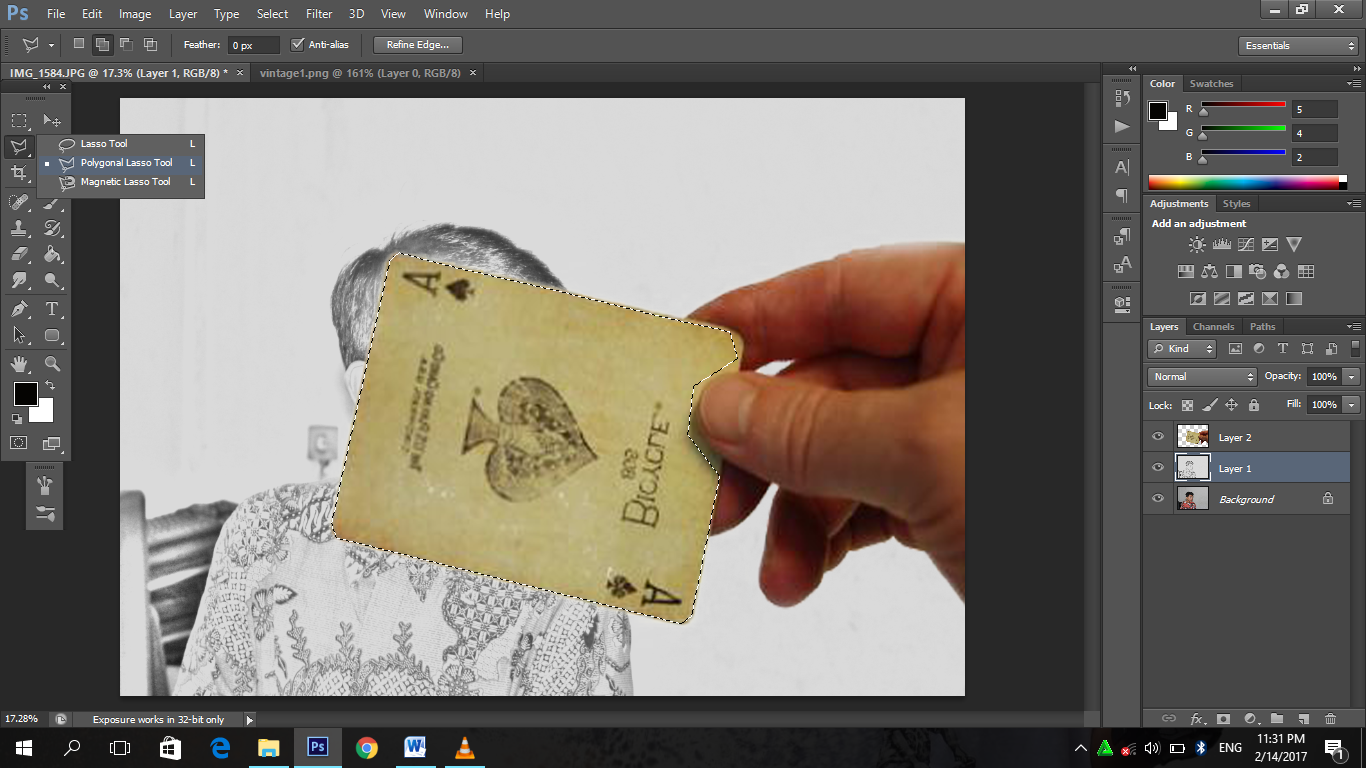Open the Paragraph panel icon
The image size is (1366, 768).
pyautogui.click(x=1122, y=195)
